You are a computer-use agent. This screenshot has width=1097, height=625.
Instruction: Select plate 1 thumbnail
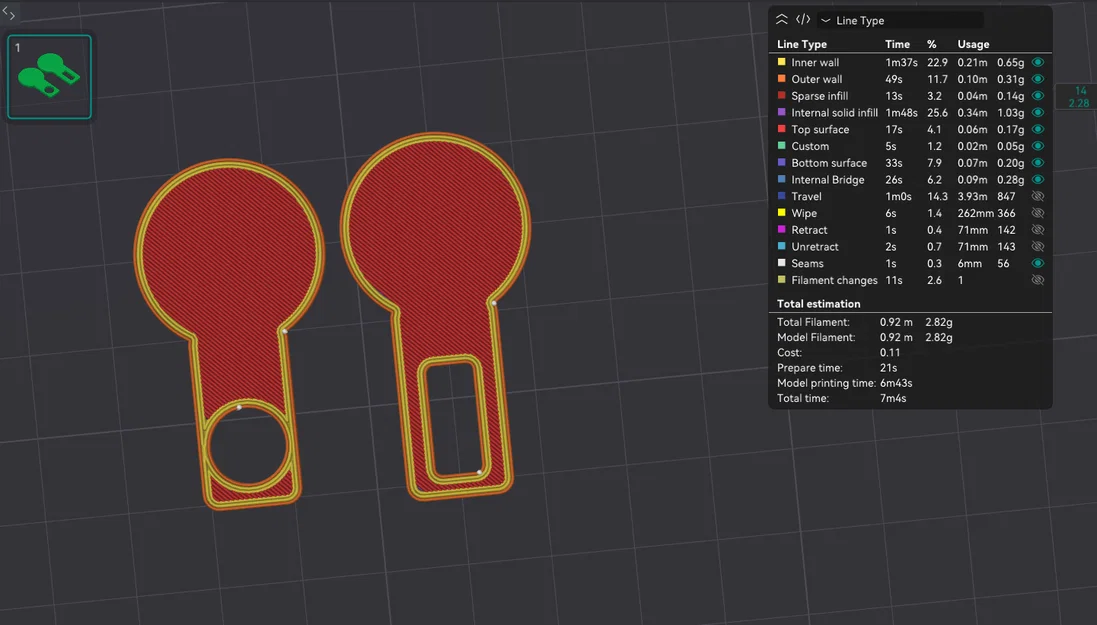(49, 77)
